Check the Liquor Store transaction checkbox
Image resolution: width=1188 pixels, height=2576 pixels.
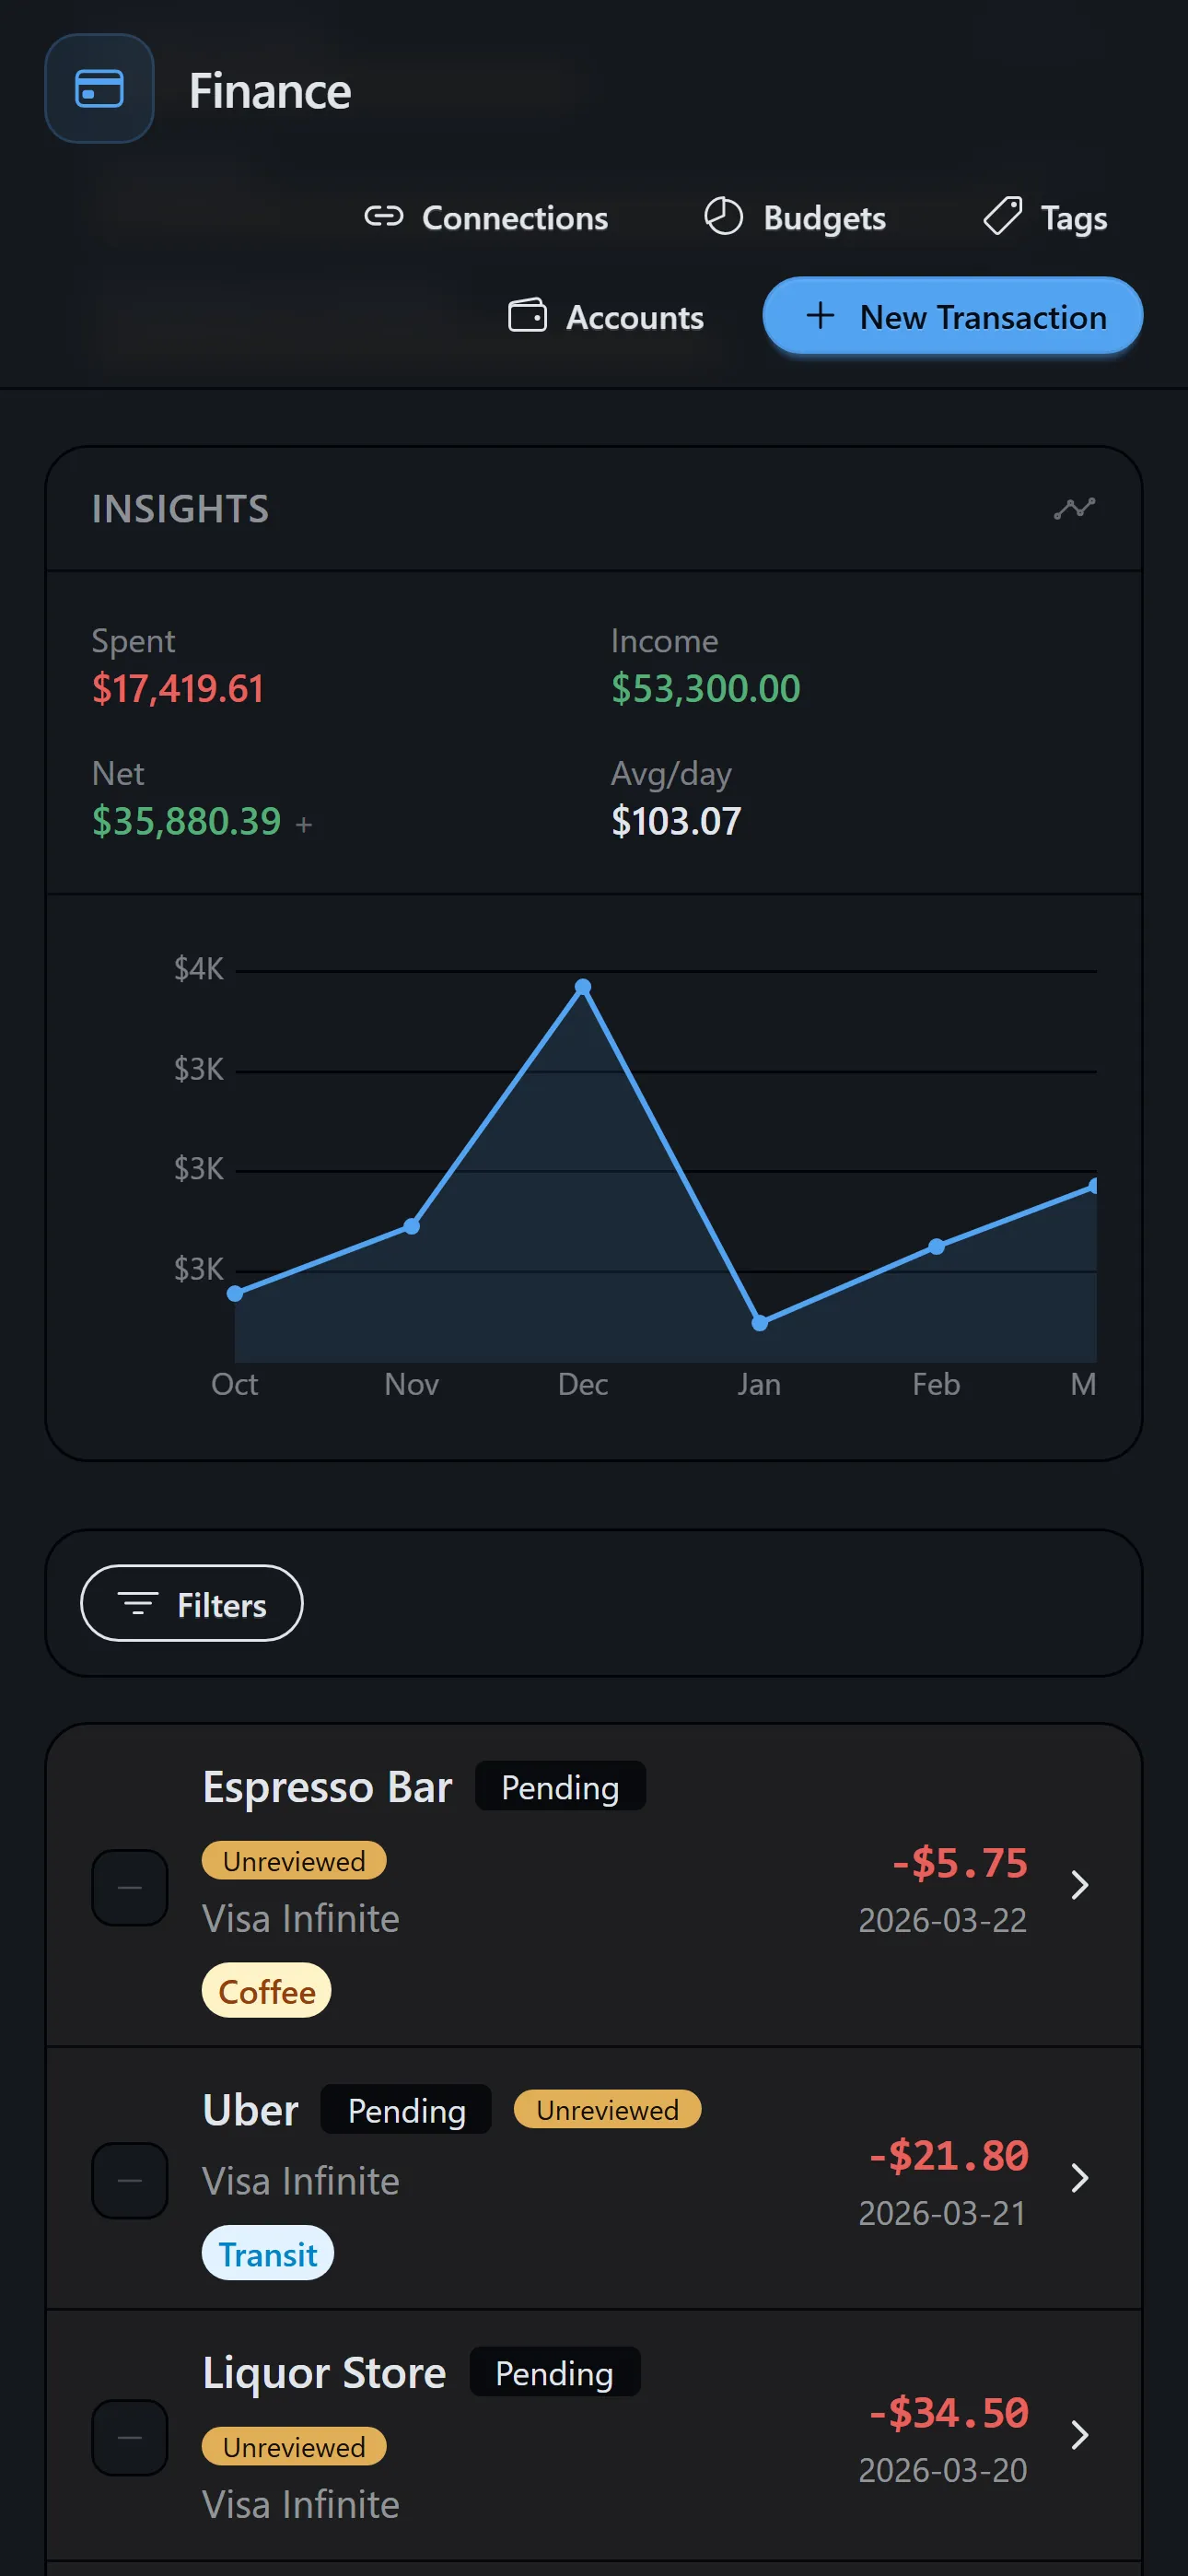tap(129, 2438)
